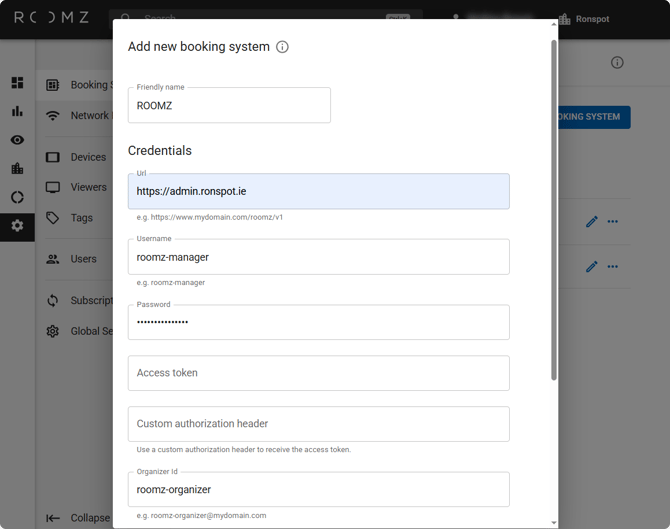Screen dimensions: 670x529
Task: Click 'Use a custom authorization header' hint
Action: (x=244, y=450)
